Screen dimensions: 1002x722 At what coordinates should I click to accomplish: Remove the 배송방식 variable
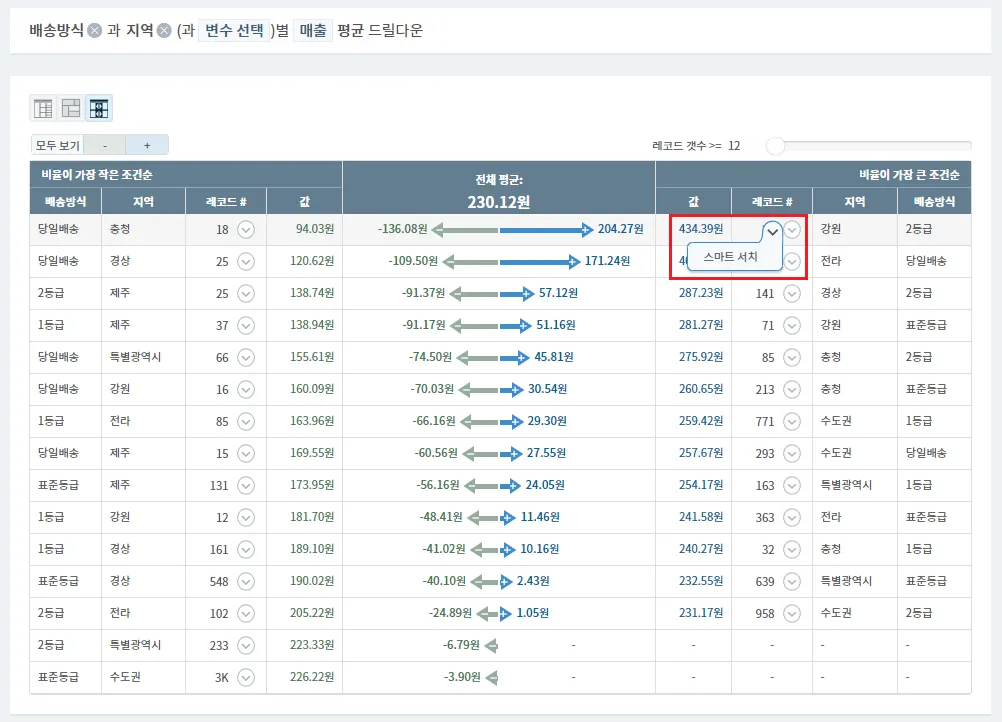coord(95,30)
